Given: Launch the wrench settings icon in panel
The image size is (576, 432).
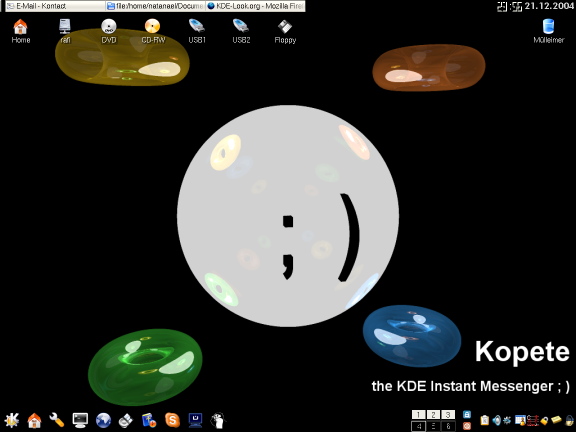Looking at the screenshot, I should tap(57, 420).
